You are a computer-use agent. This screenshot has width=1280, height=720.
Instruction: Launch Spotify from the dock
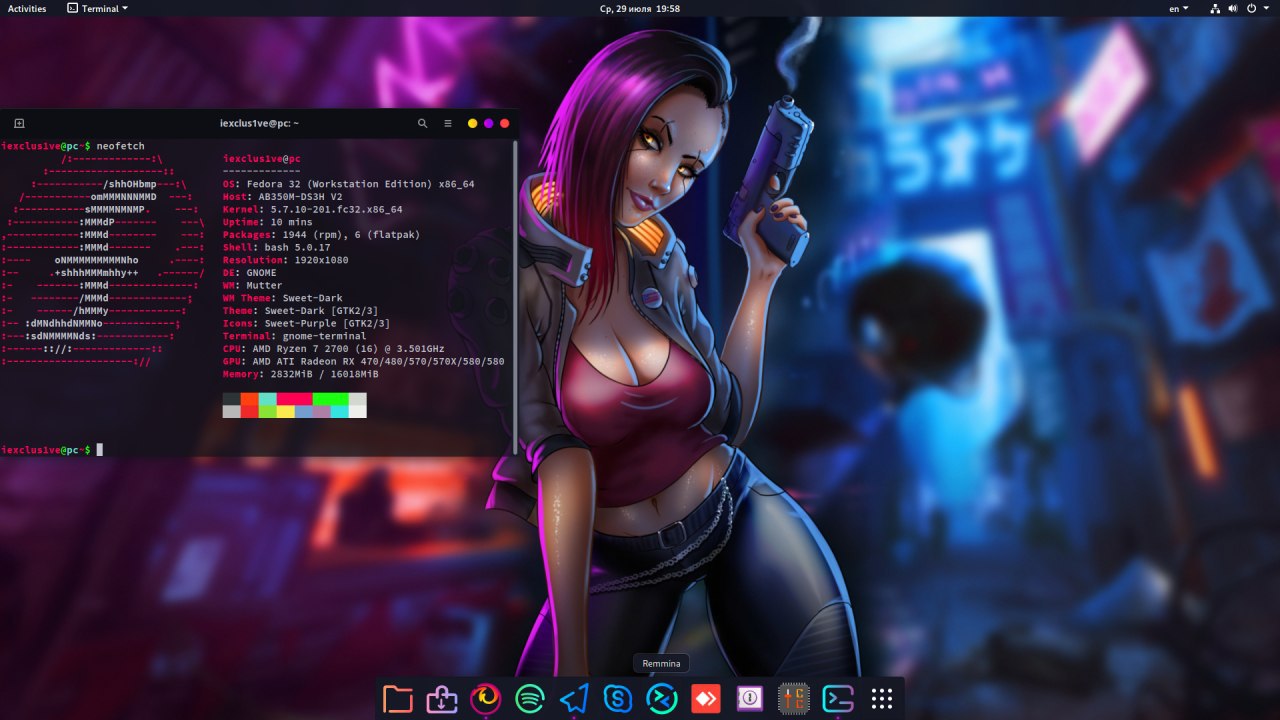(x=530, y=699)
